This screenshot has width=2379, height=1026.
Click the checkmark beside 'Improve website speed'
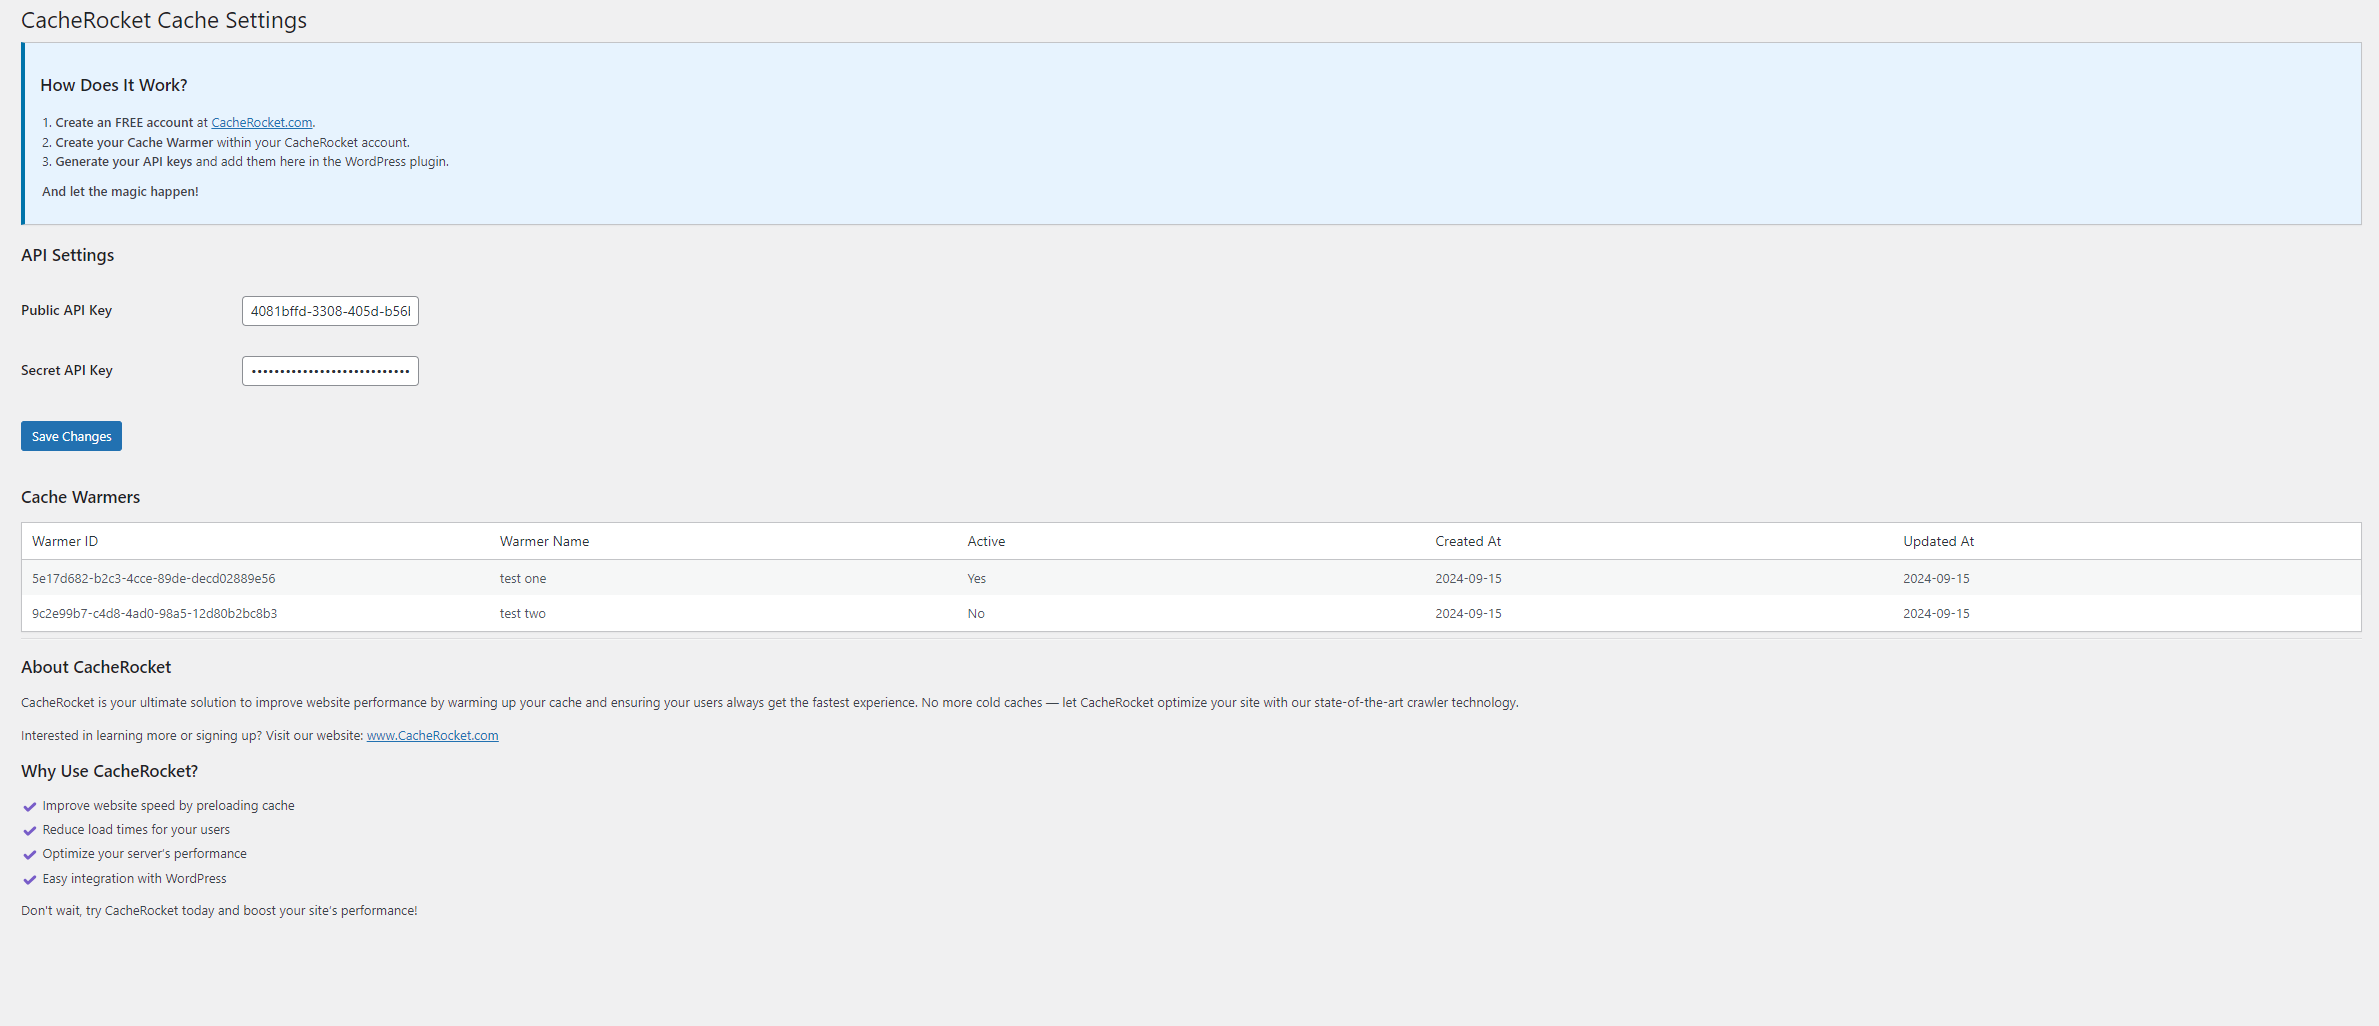(30, 807)
